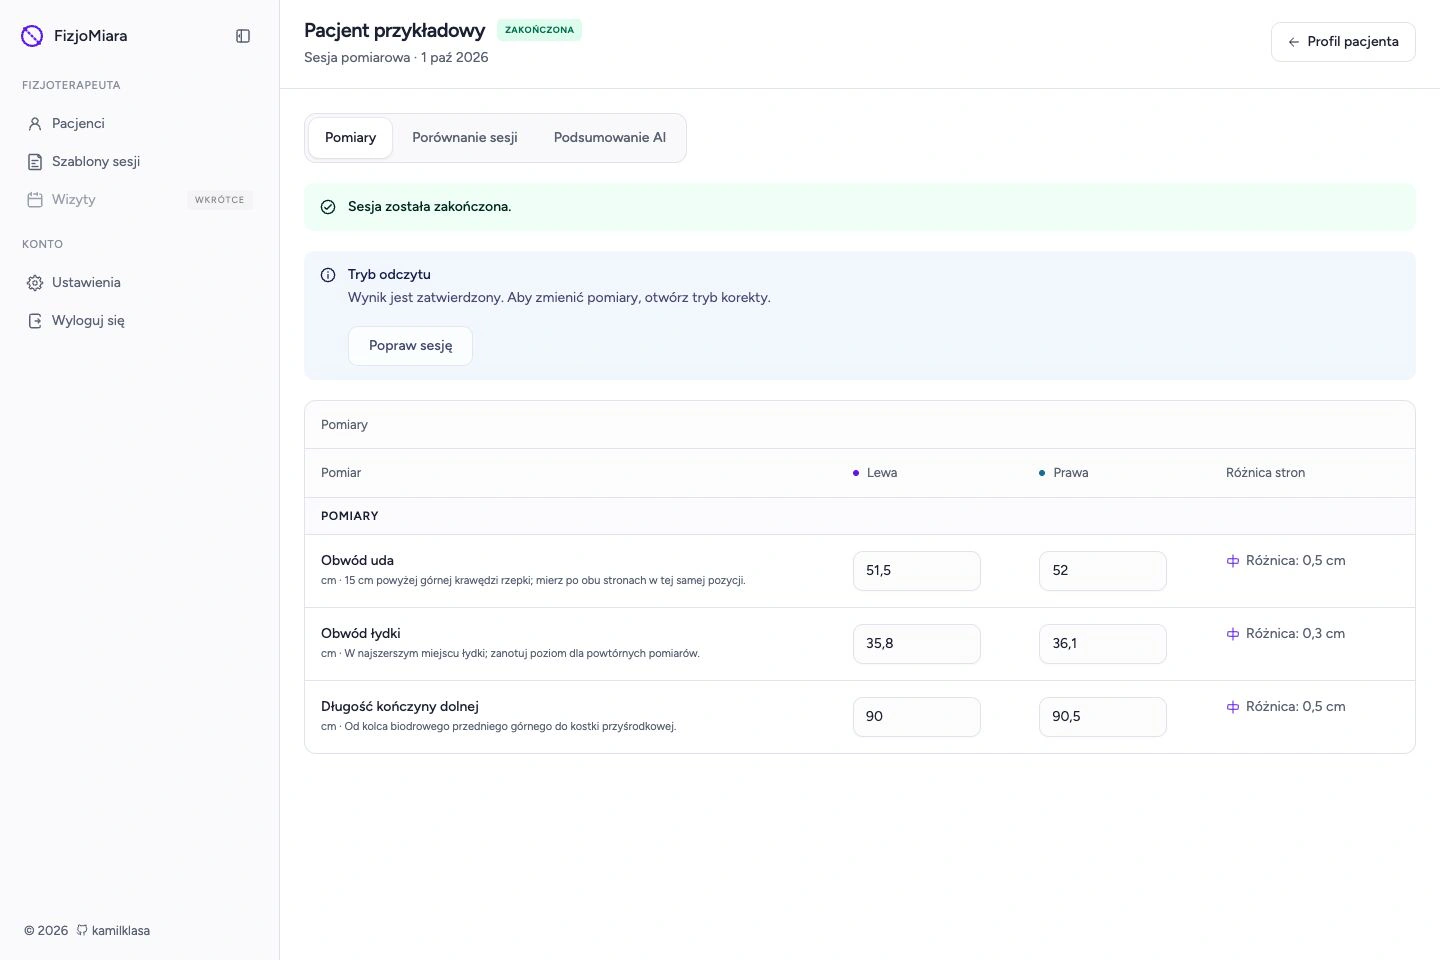Click the ZAKOŃCZONA status badge
This screenshot has width=1440, height=960.
(539, 30)
